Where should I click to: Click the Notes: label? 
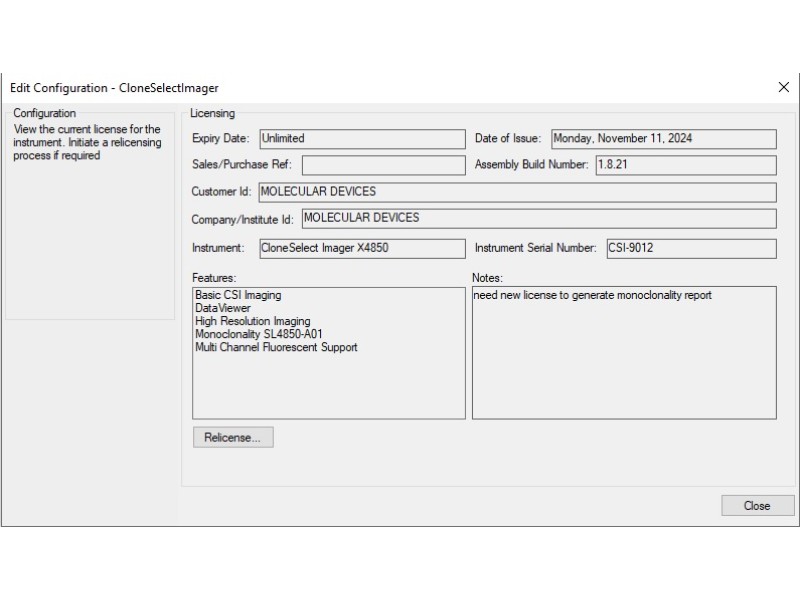point(487,278)
